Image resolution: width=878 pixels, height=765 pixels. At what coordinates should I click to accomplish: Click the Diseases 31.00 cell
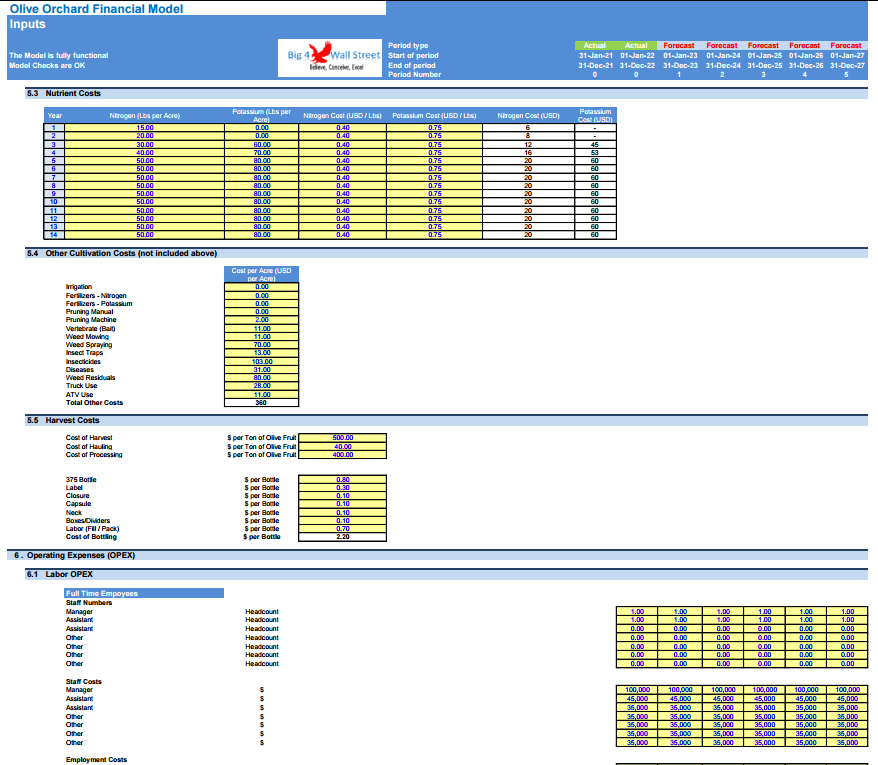(261, 370)
